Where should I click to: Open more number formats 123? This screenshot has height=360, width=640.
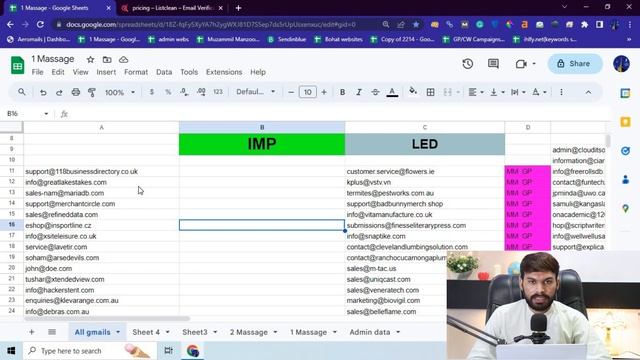point(218,92)
